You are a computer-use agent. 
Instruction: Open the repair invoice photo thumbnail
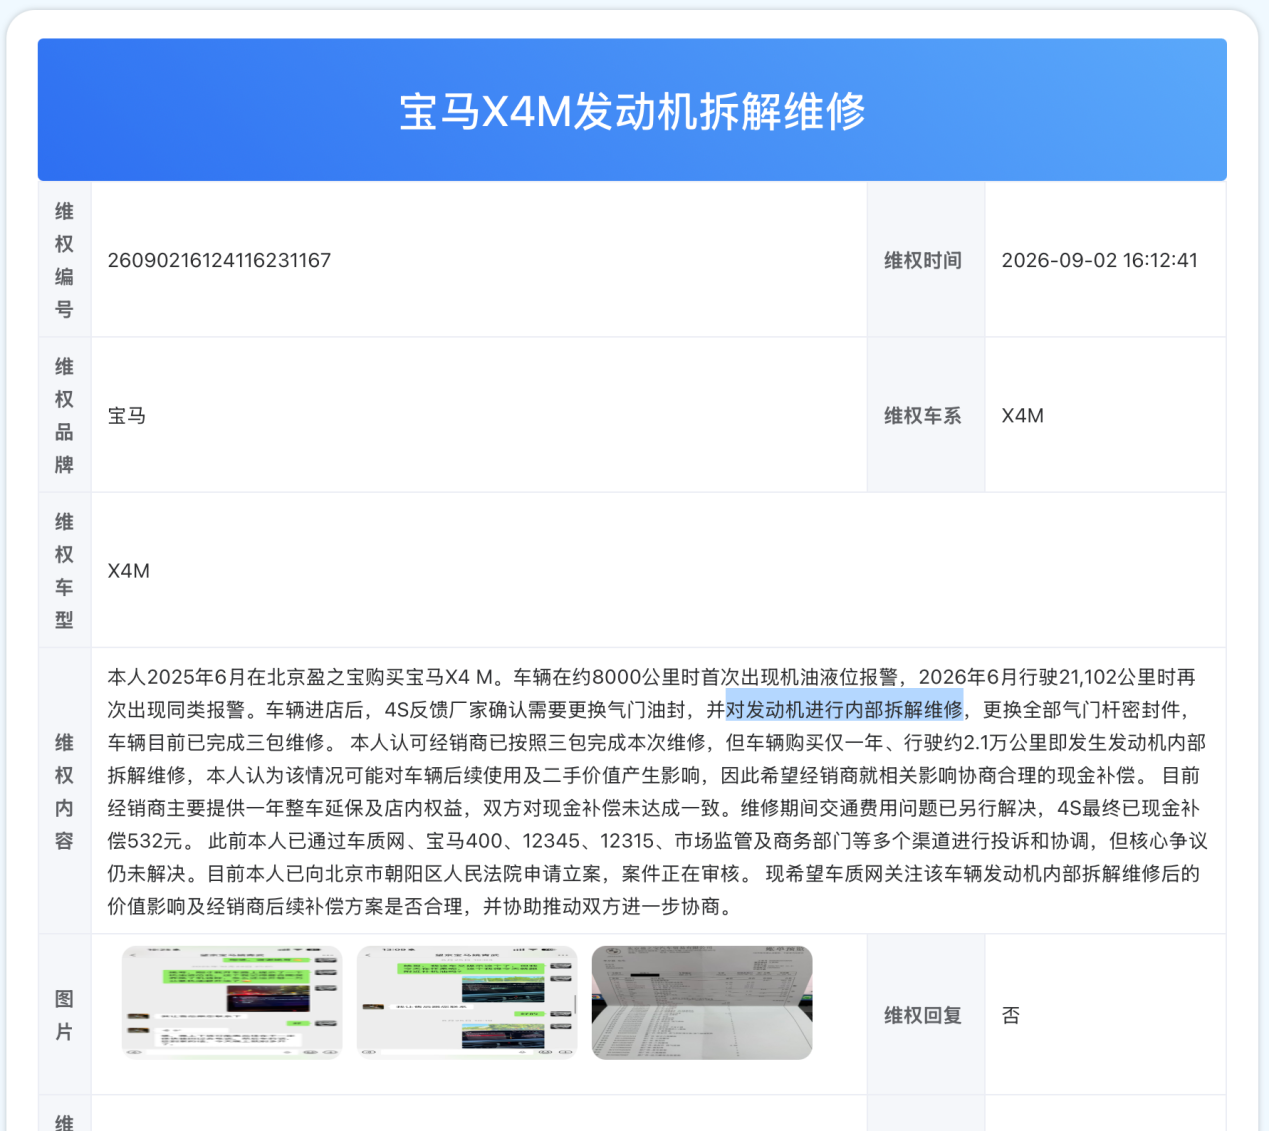coord(702,1002)
